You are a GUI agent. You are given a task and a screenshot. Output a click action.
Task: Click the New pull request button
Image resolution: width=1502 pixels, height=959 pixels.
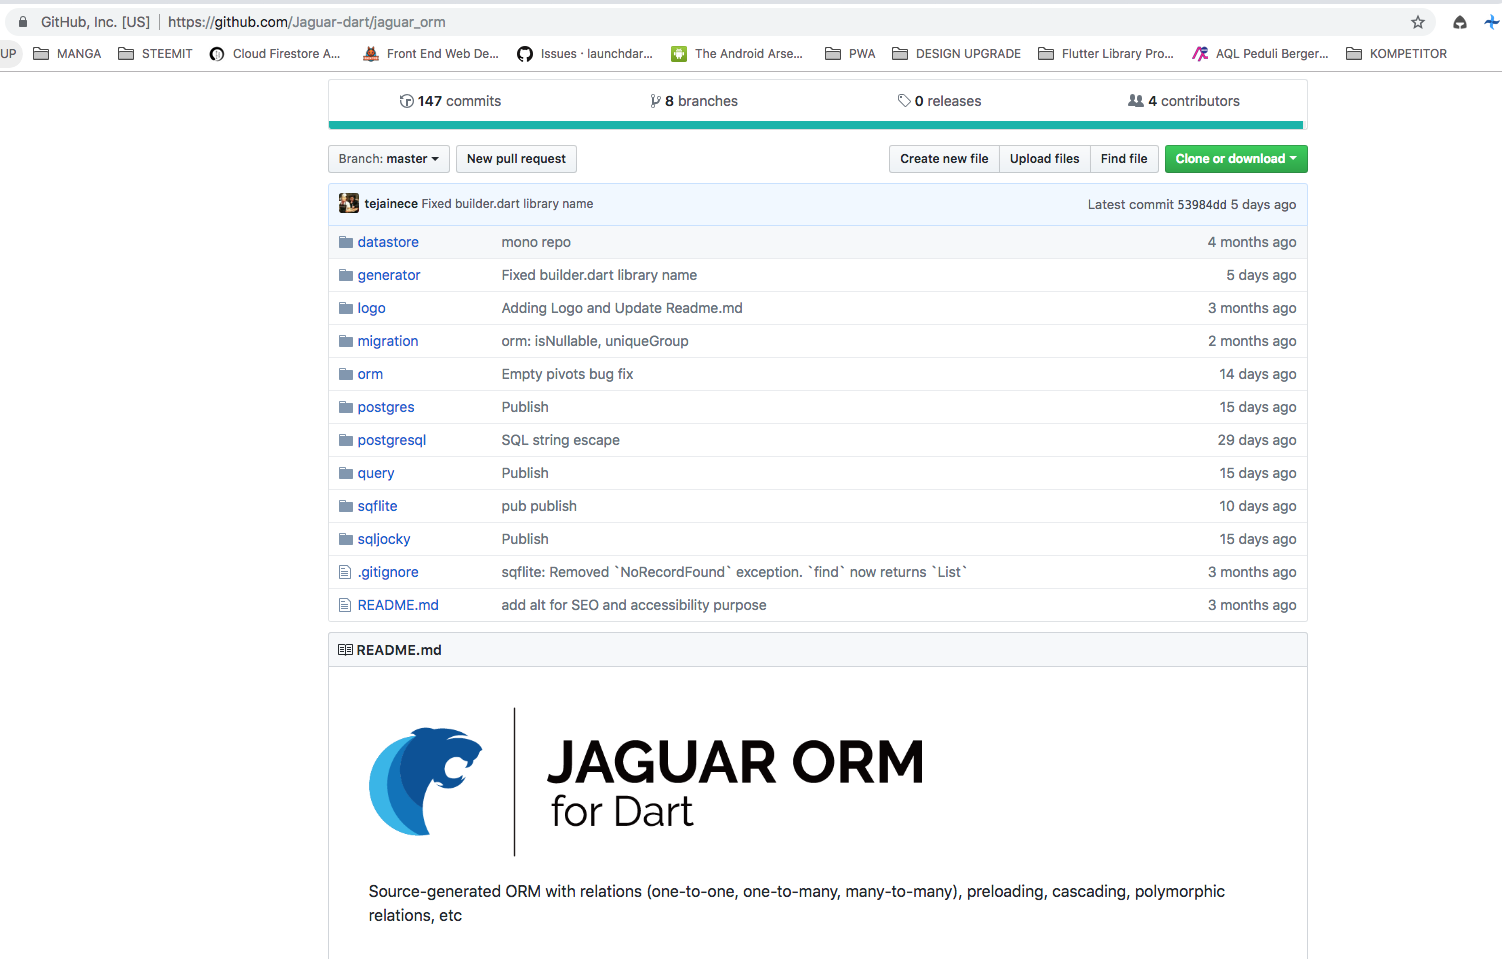[516, 159]
